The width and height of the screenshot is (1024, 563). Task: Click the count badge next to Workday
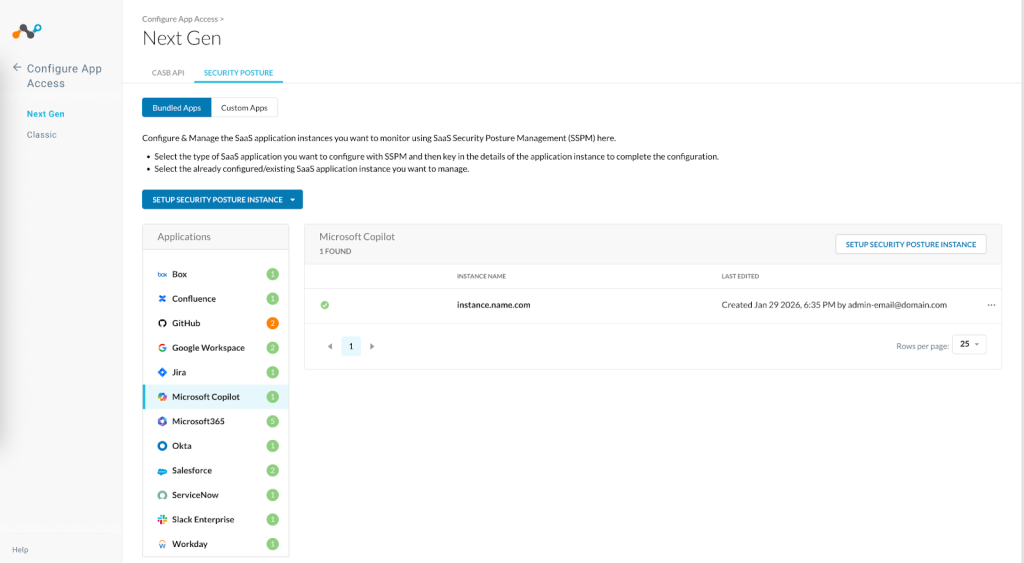click(x=272, y=544)
